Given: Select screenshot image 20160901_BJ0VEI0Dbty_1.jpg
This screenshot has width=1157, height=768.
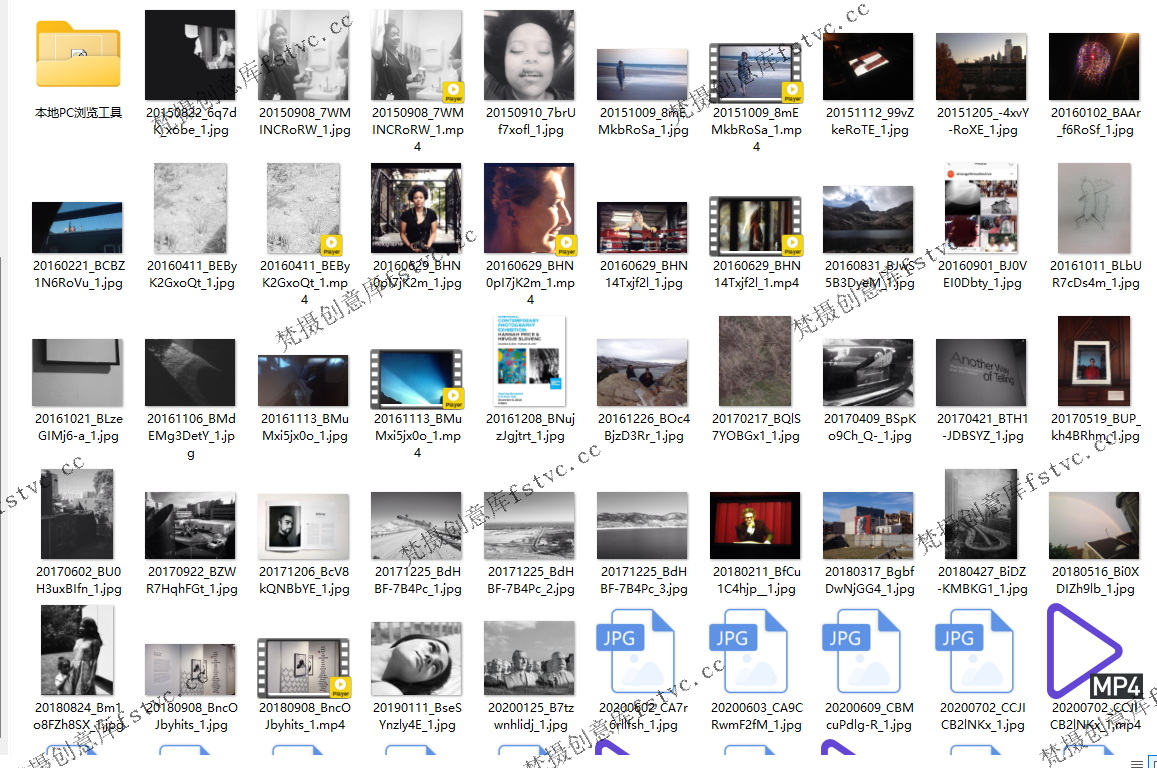Looking at the screenshot, I should coord(981,208).
